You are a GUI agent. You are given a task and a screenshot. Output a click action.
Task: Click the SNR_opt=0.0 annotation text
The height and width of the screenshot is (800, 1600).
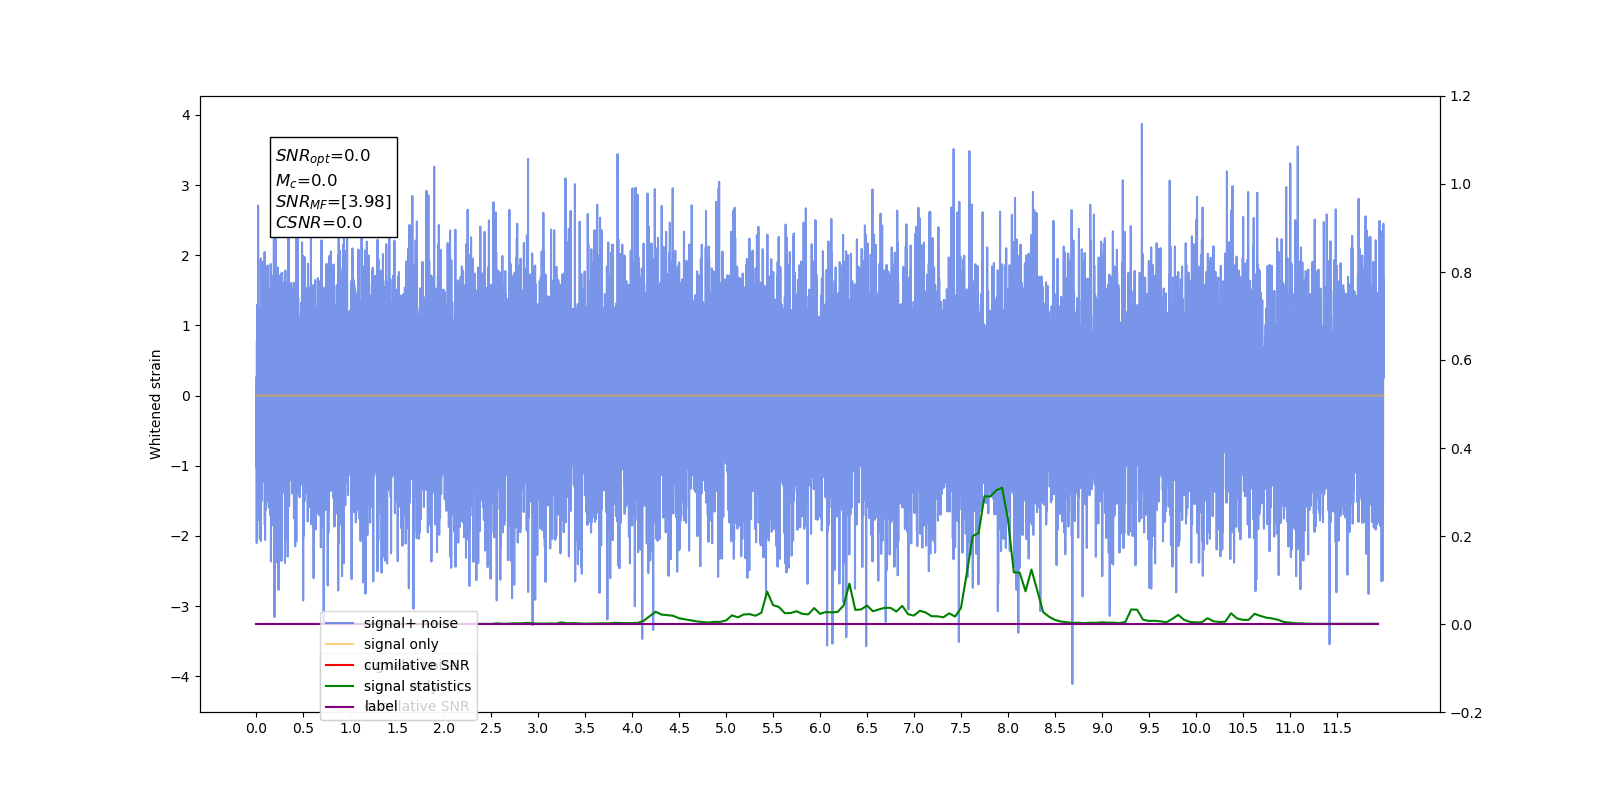(x=323, y=156)
